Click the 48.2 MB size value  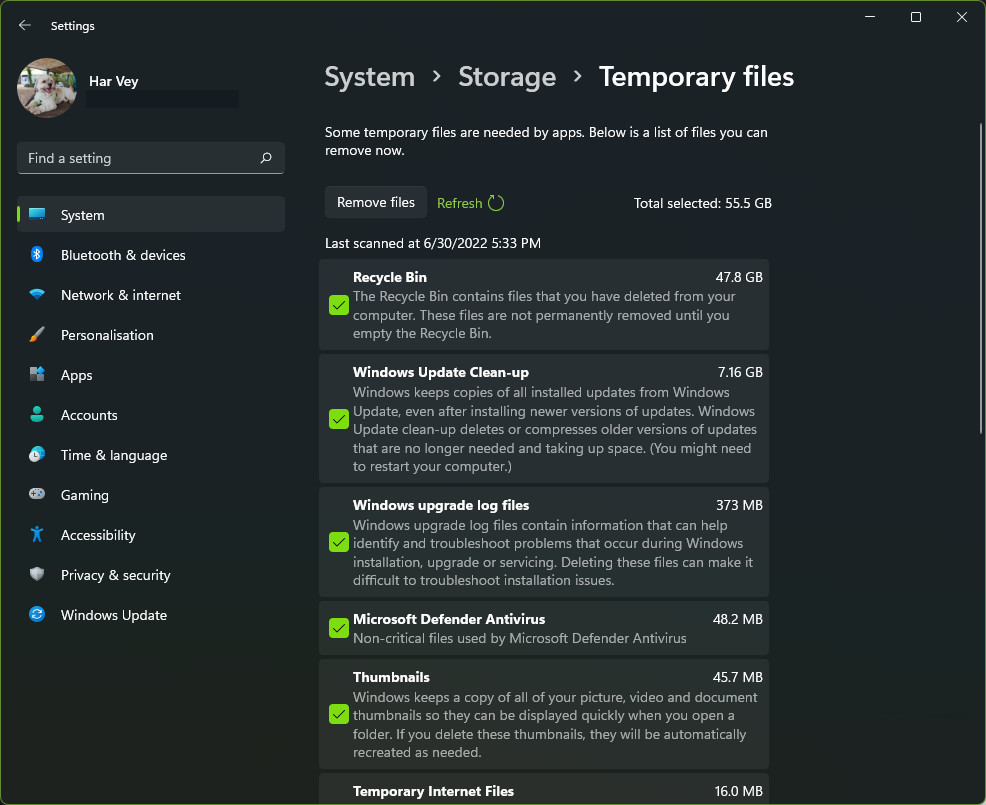738,619
